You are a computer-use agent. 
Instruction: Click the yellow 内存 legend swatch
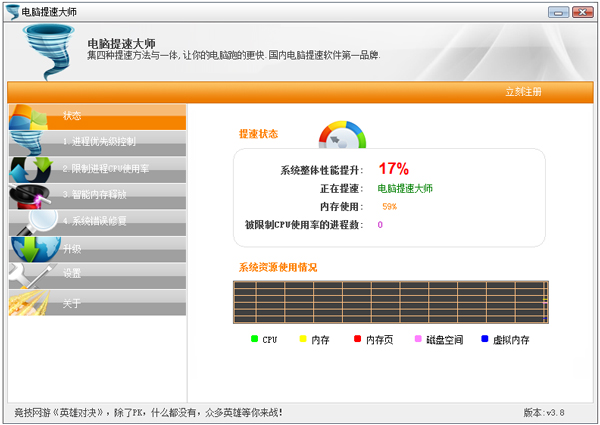click(303, 339)
